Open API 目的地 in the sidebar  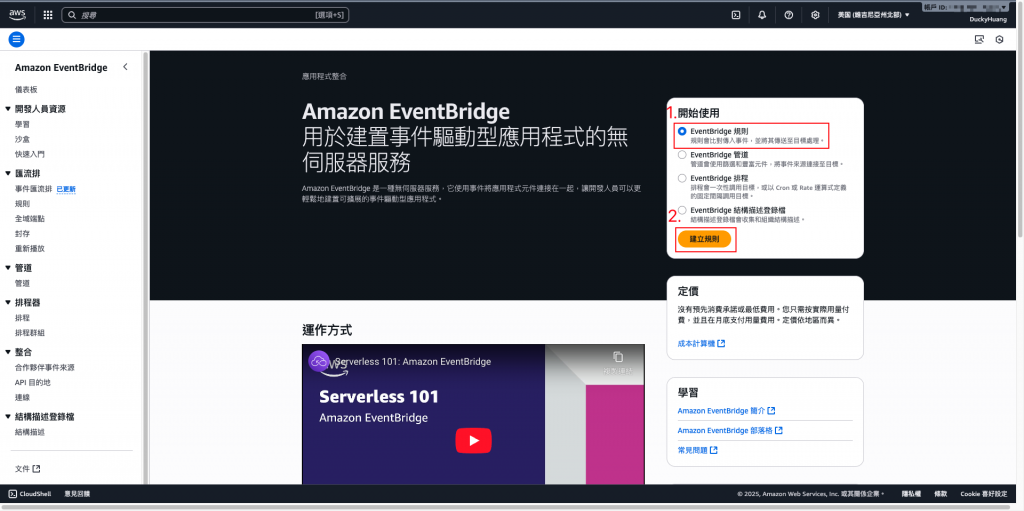33,383
